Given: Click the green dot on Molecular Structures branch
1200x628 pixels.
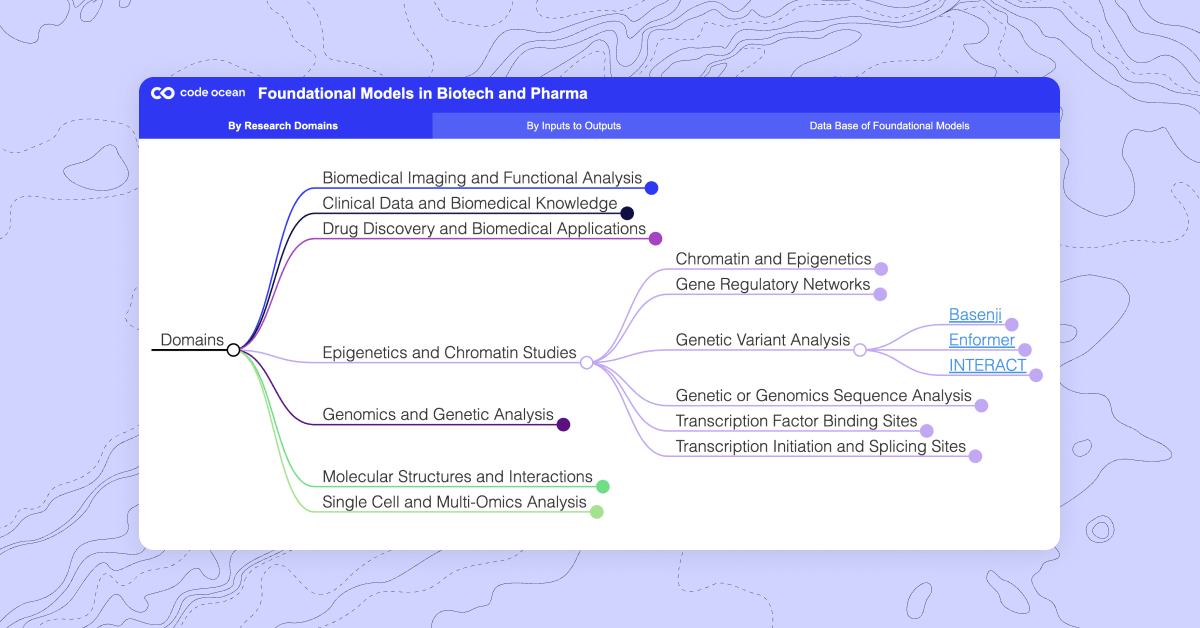Looking at the screenshot, I should [602, 486].
